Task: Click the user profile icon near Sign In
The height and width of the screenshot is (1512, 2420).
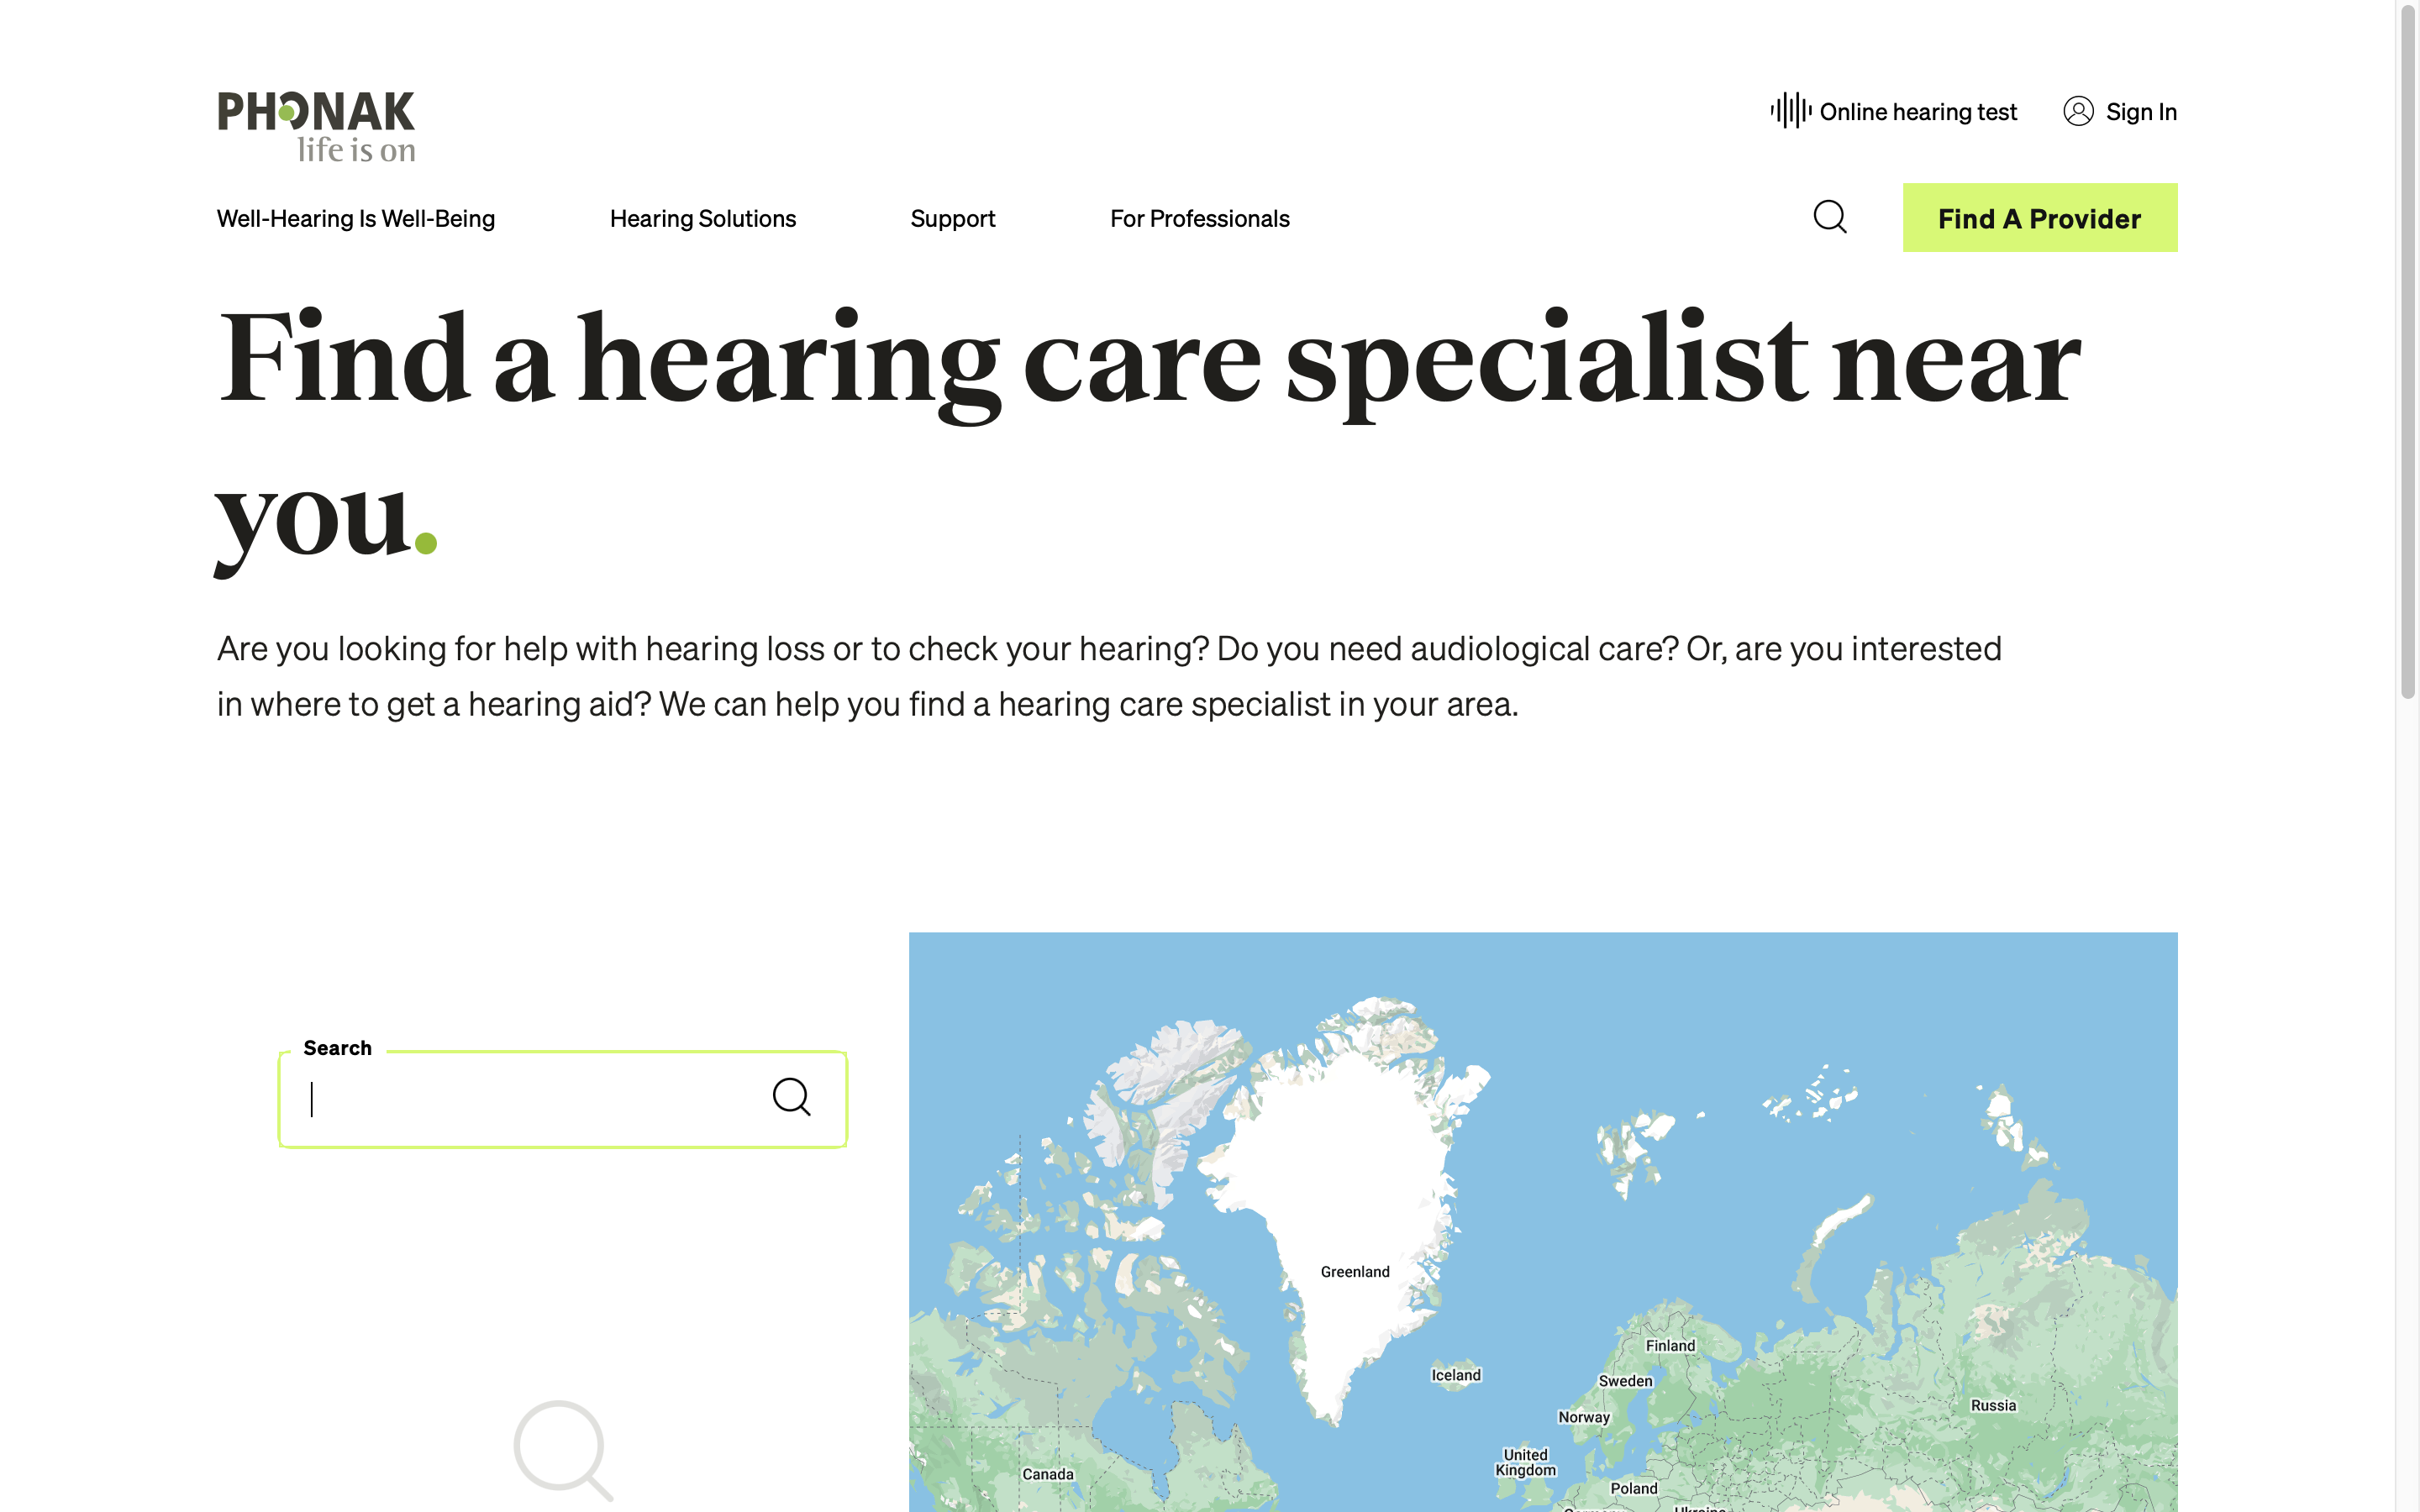Action: [x=2079, y=110]
